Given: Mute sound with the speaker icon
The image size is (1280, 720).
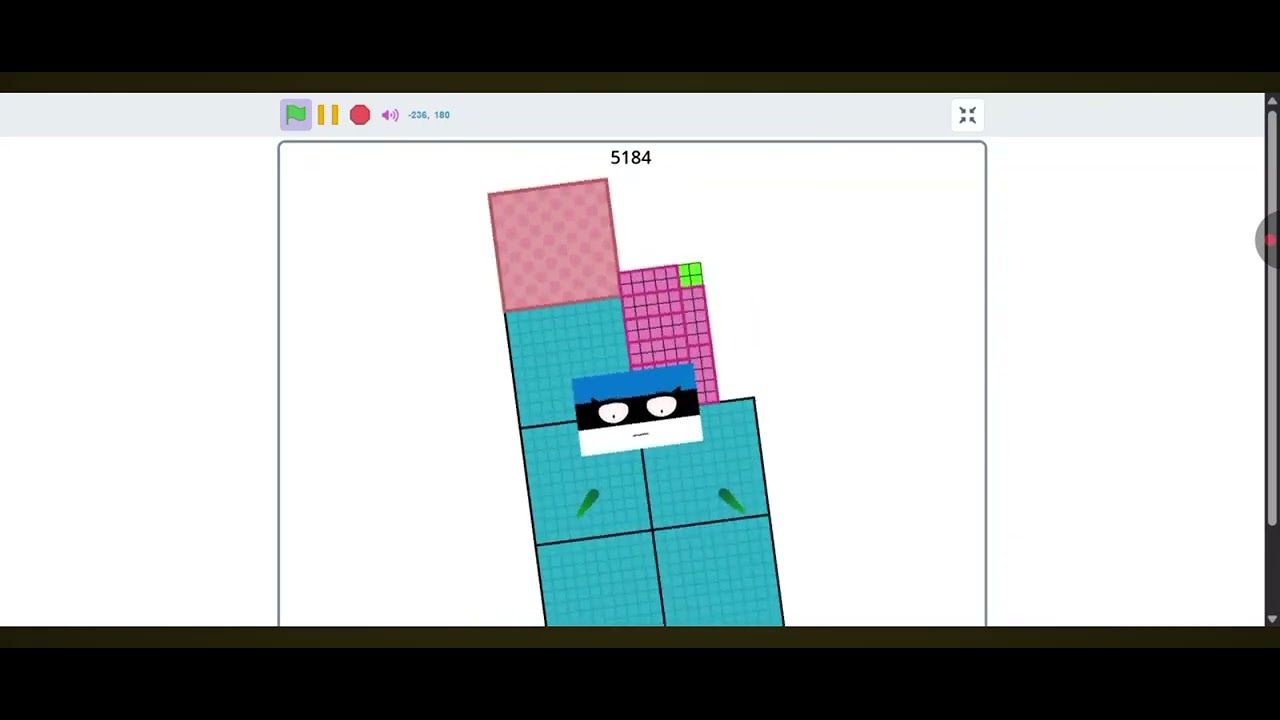Looking at the screenshot, I should click(390, 115).
